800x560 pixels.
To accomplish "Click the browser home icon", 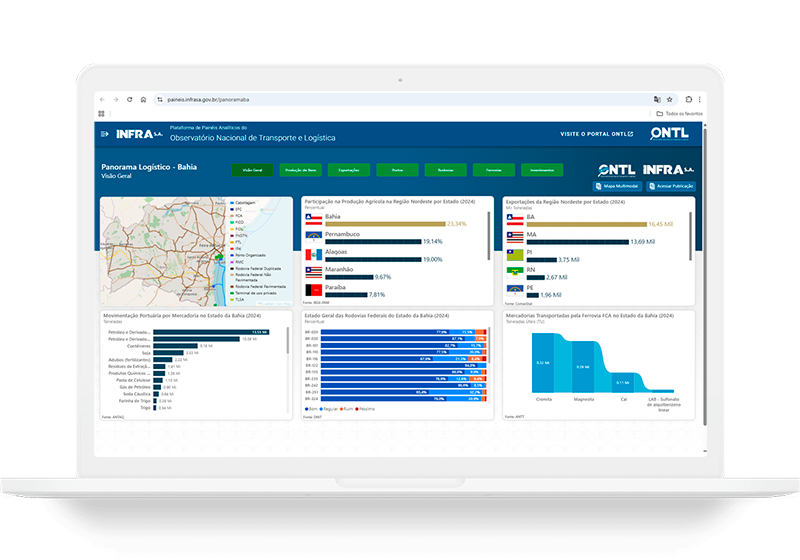I will [x=144, y=99].
